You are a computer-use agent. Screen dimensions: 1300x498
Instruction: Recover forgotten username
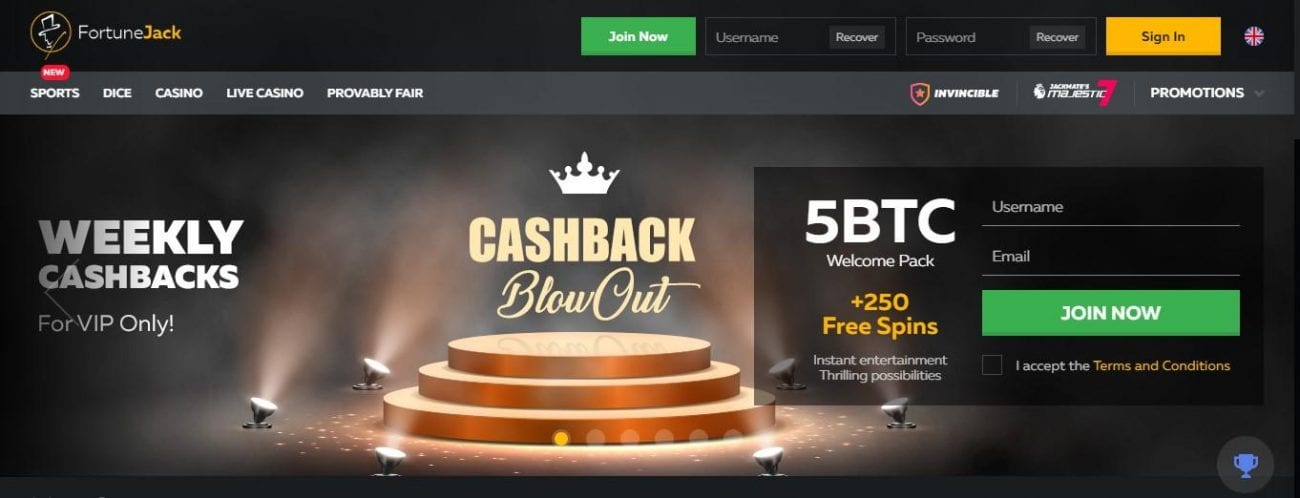click(857, 37)
